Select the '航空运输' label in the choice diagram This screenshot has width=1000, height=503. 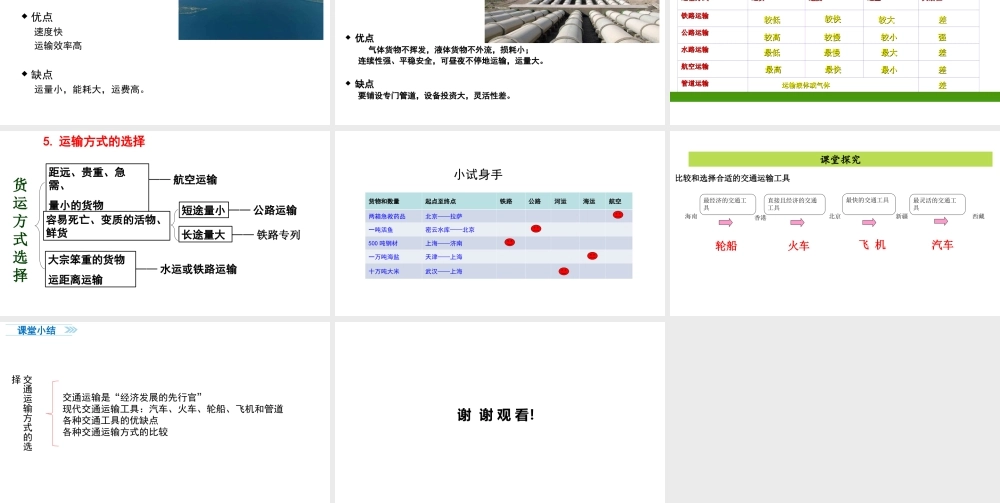pos(195,180)
